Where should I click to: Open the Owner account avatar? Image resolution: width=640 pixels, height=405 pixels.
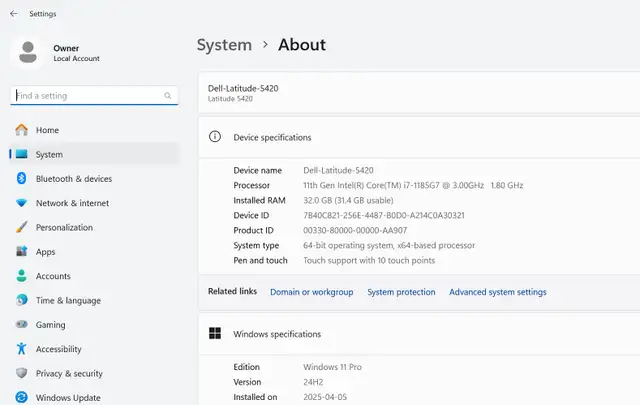tap(28, 53)
